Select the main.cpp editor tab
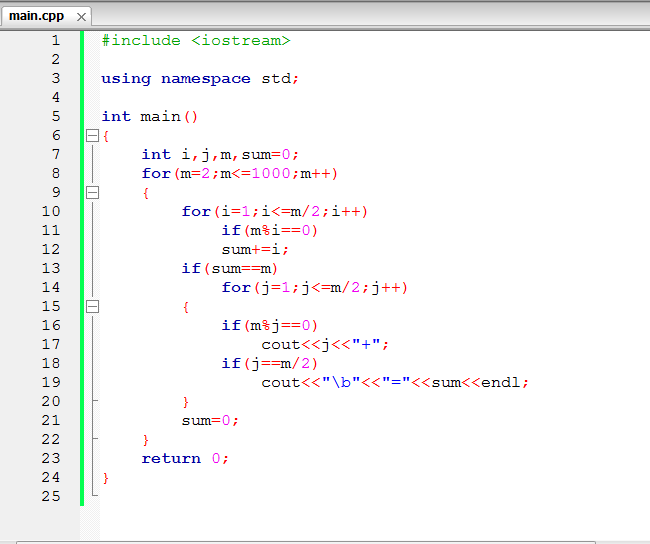The width and height of the screenshot is (650, 544). (46, 17)
